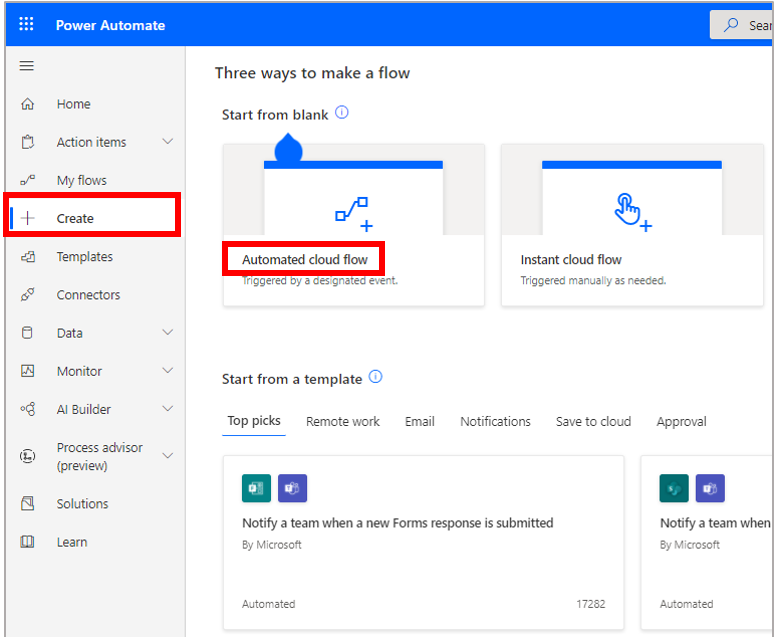Click the Solutions icon
The width and height of the screenshot is (777, 637).
click(28, 504)
